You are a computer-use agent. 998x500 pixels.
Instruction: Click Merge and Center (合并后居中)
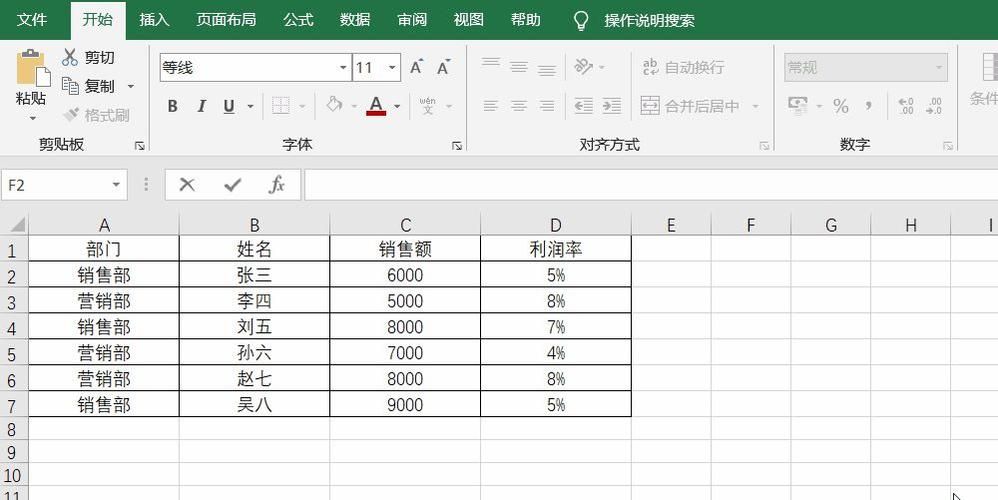click(690, 106)
